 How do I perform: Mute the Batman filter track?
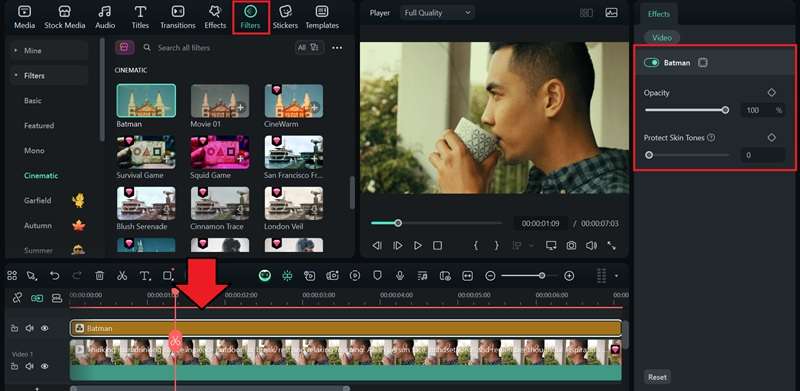click(x=30, y=328)
